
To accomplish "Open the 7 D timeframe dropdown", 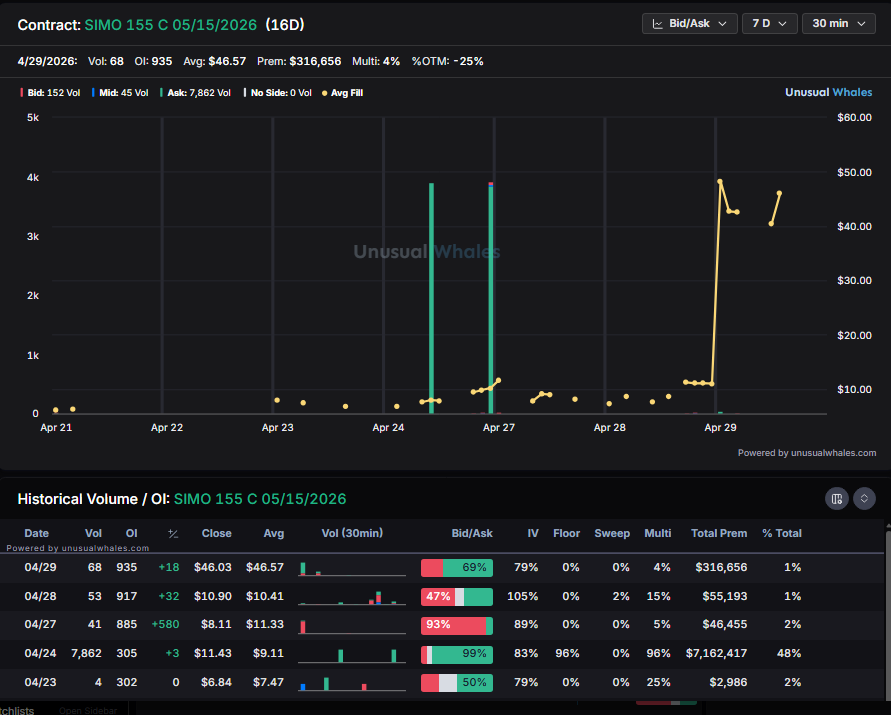I will click(x=770, y=23).
